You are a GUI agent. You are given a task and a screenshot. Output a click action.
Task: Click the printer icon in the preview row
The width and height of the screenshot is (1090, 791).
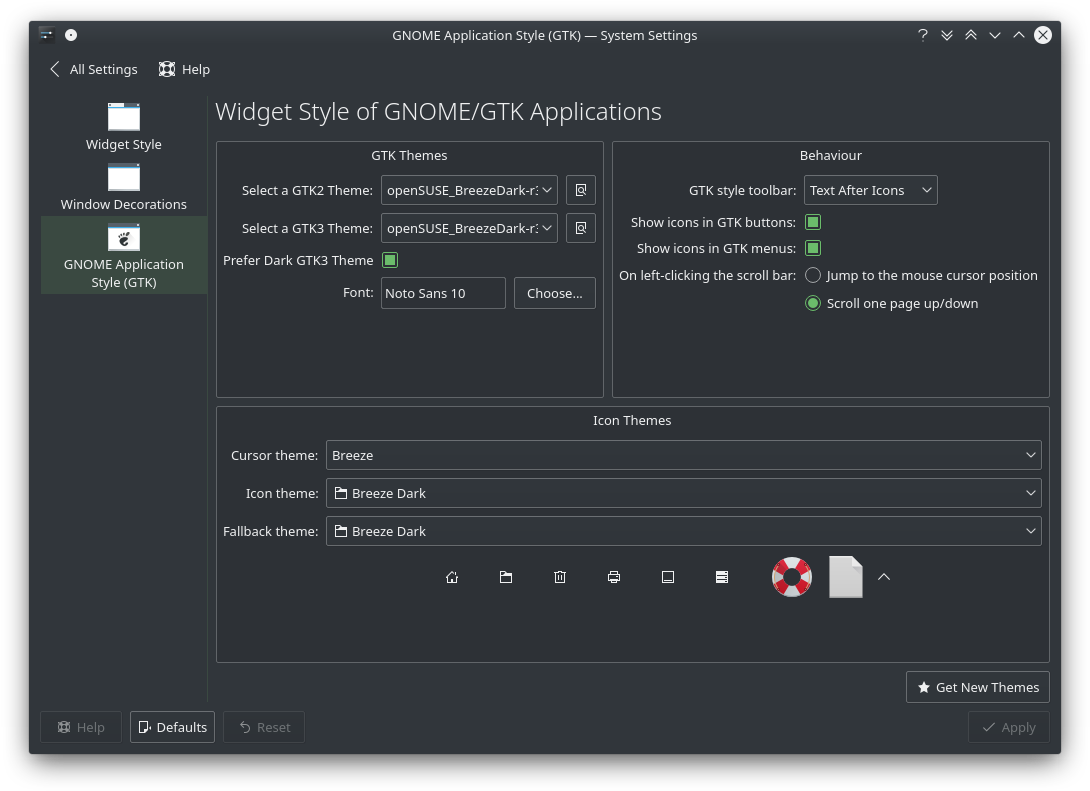[x=614, y=577]
